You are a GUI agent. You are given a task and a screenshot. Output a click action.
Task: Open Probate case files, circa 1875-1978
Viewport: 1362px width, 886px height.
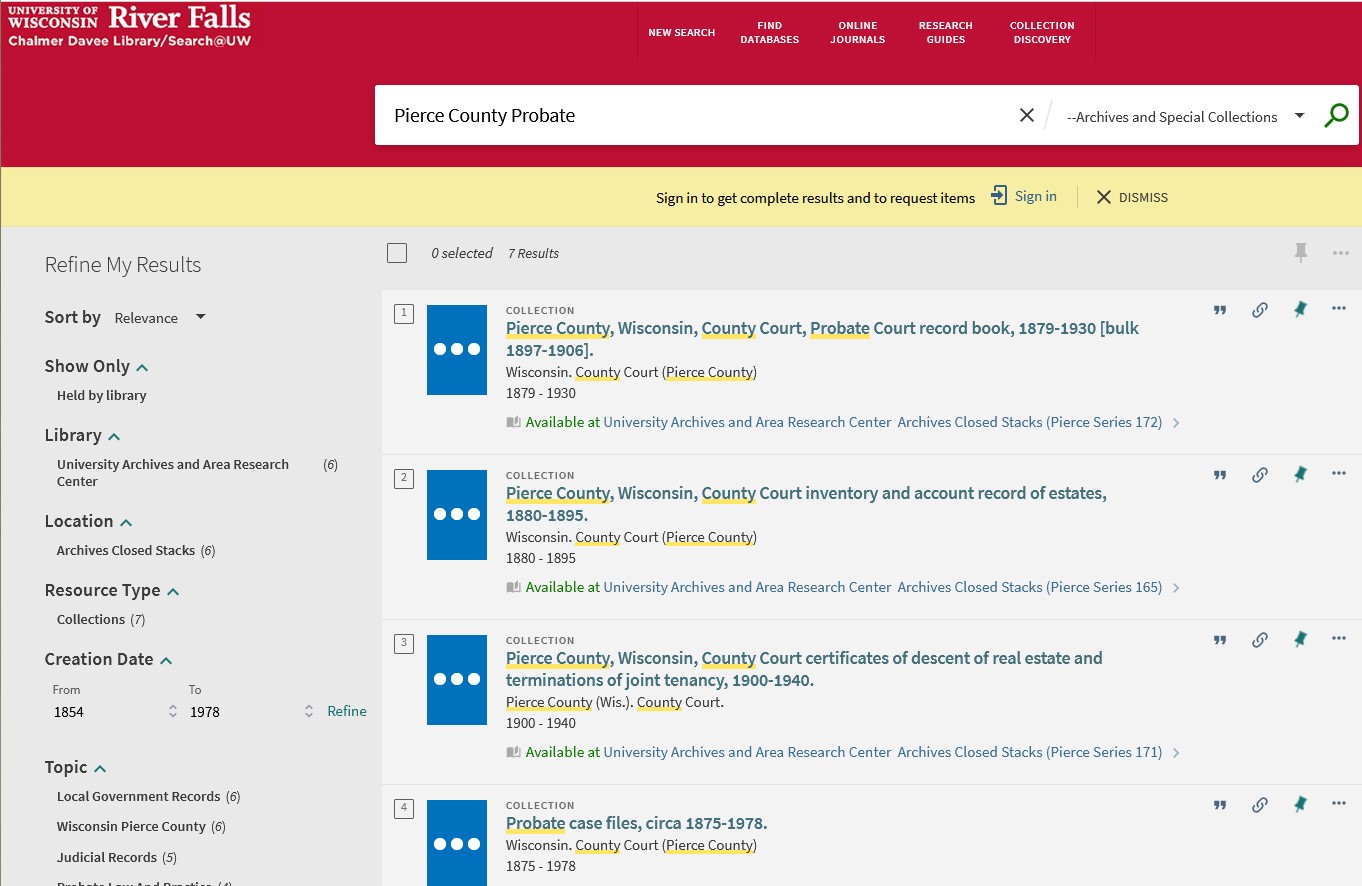click(636, 823)
